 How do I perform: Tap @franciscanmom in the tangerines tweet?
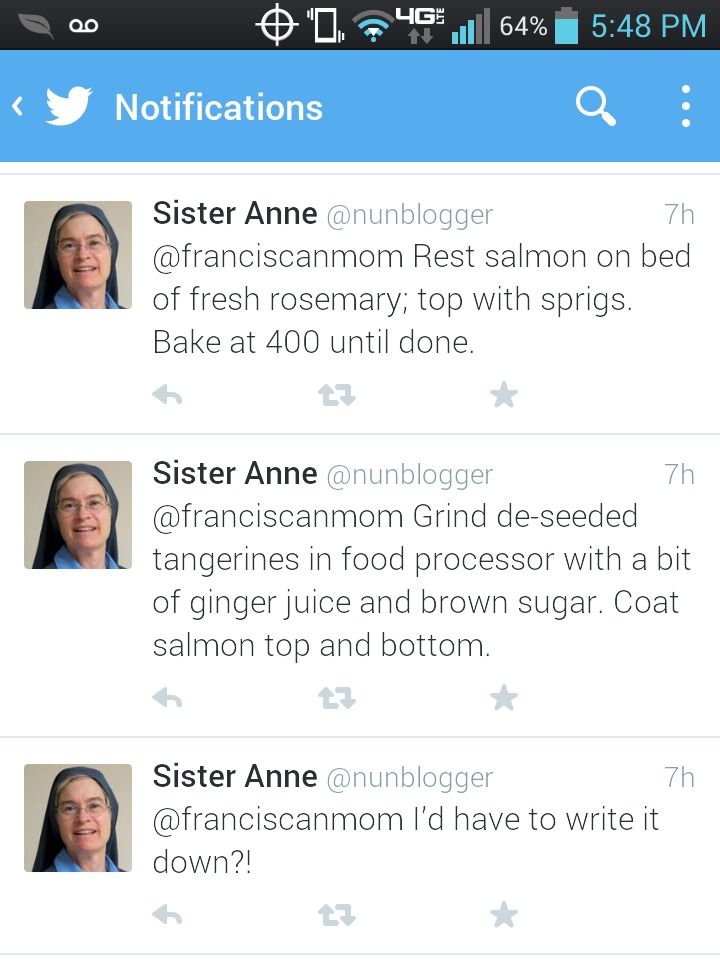click(x=278, y=517)
